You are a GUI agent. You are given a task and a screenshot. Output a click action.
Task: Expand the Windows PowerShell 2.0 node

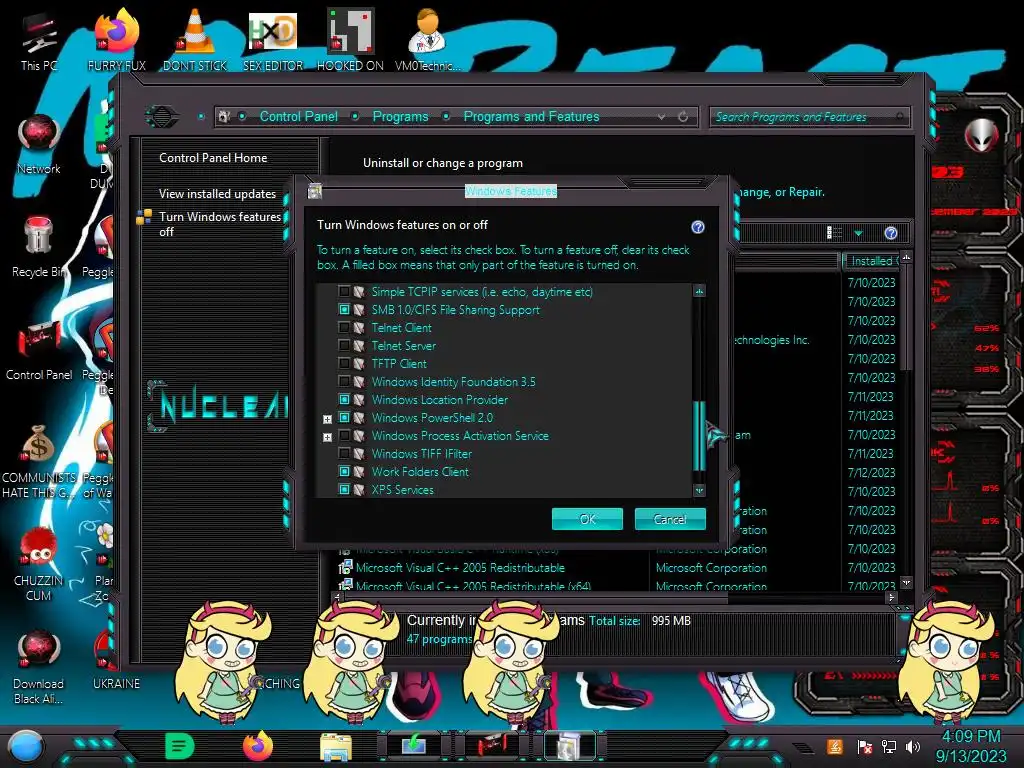click(327, 419)
